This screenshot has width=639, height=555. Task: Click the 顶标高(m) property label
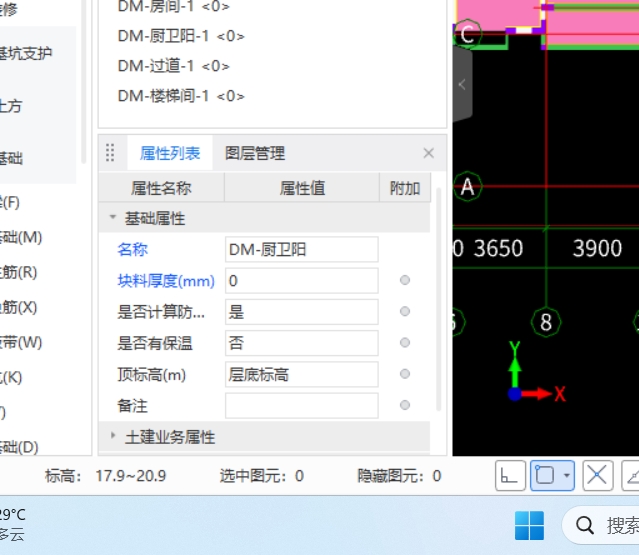click(152, 374)
